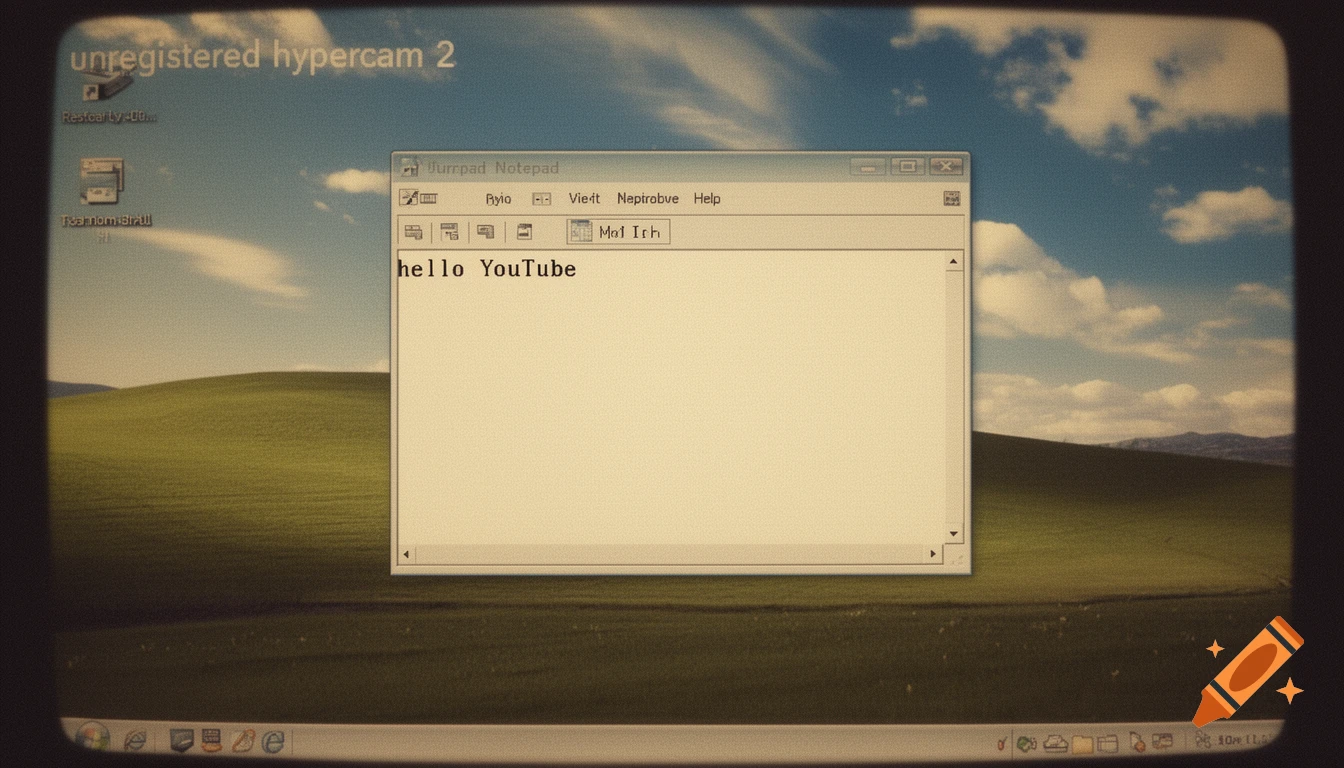Viewport: 1344px width, 768px height.
Task: Click the Internet Explorer icon beside the Start orb
Action: pos(135,740)
